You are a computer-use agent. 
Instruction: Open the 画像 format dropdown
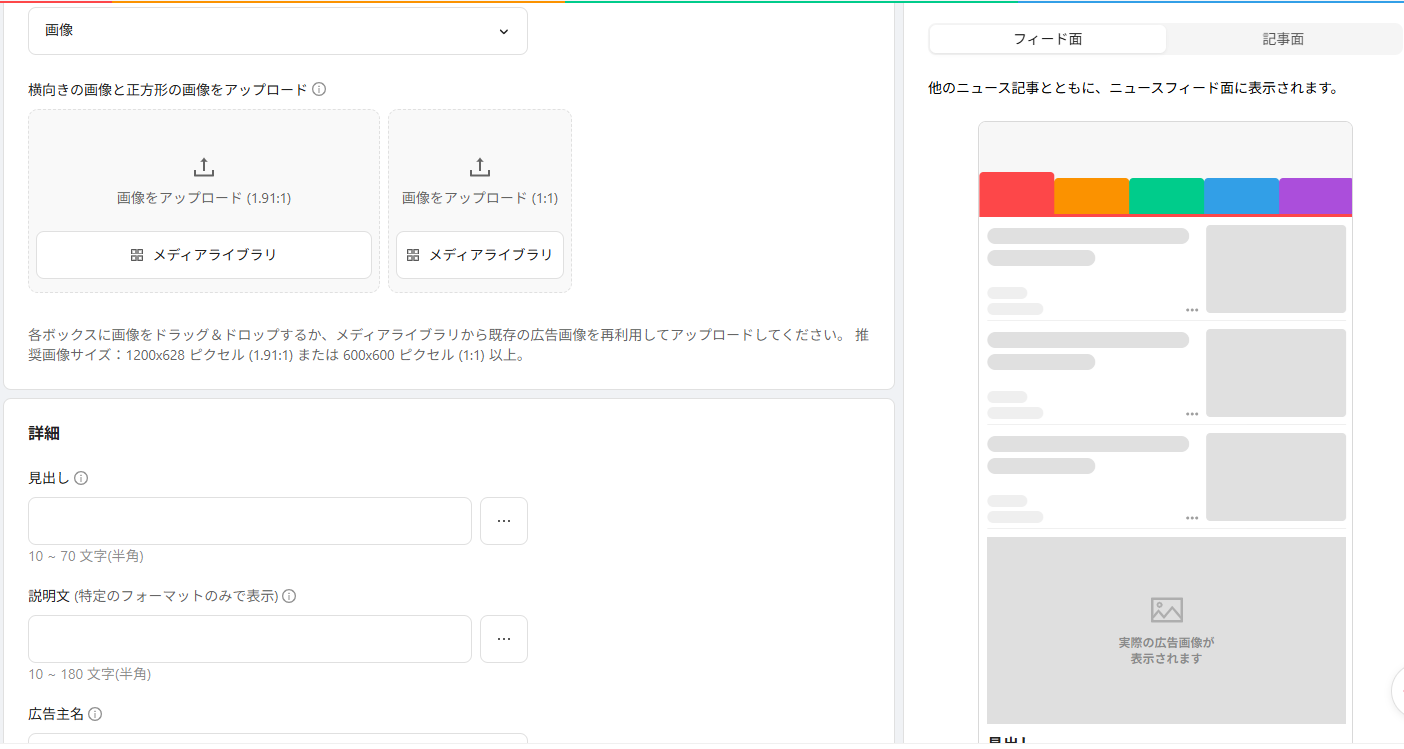pos(278,31)
